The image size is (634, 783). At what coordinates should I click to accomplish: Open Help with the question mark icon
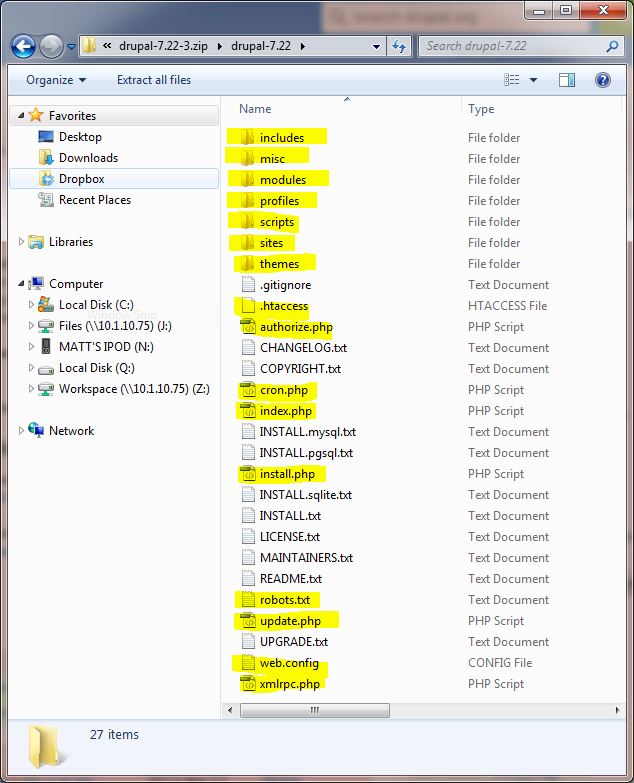click(603, 80)
